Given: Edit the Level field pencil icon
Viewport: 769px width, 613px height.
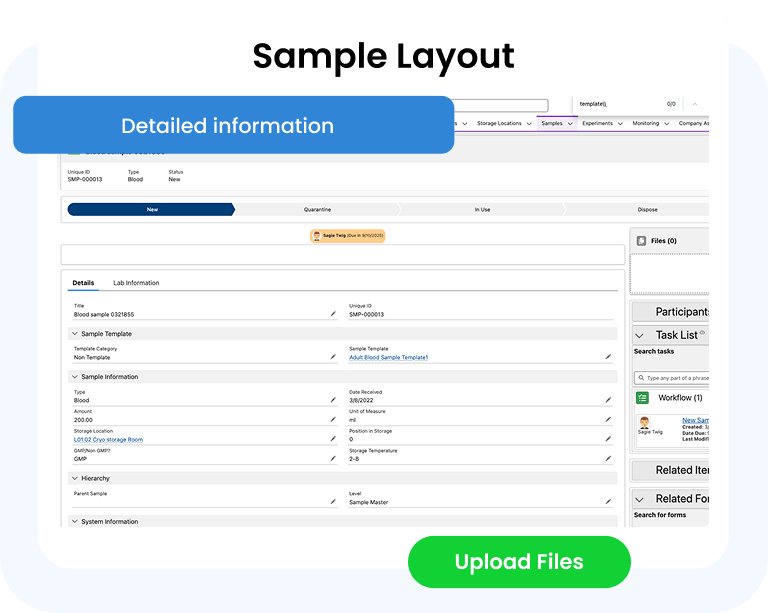Looking at the screenshot, I should 608,502.
